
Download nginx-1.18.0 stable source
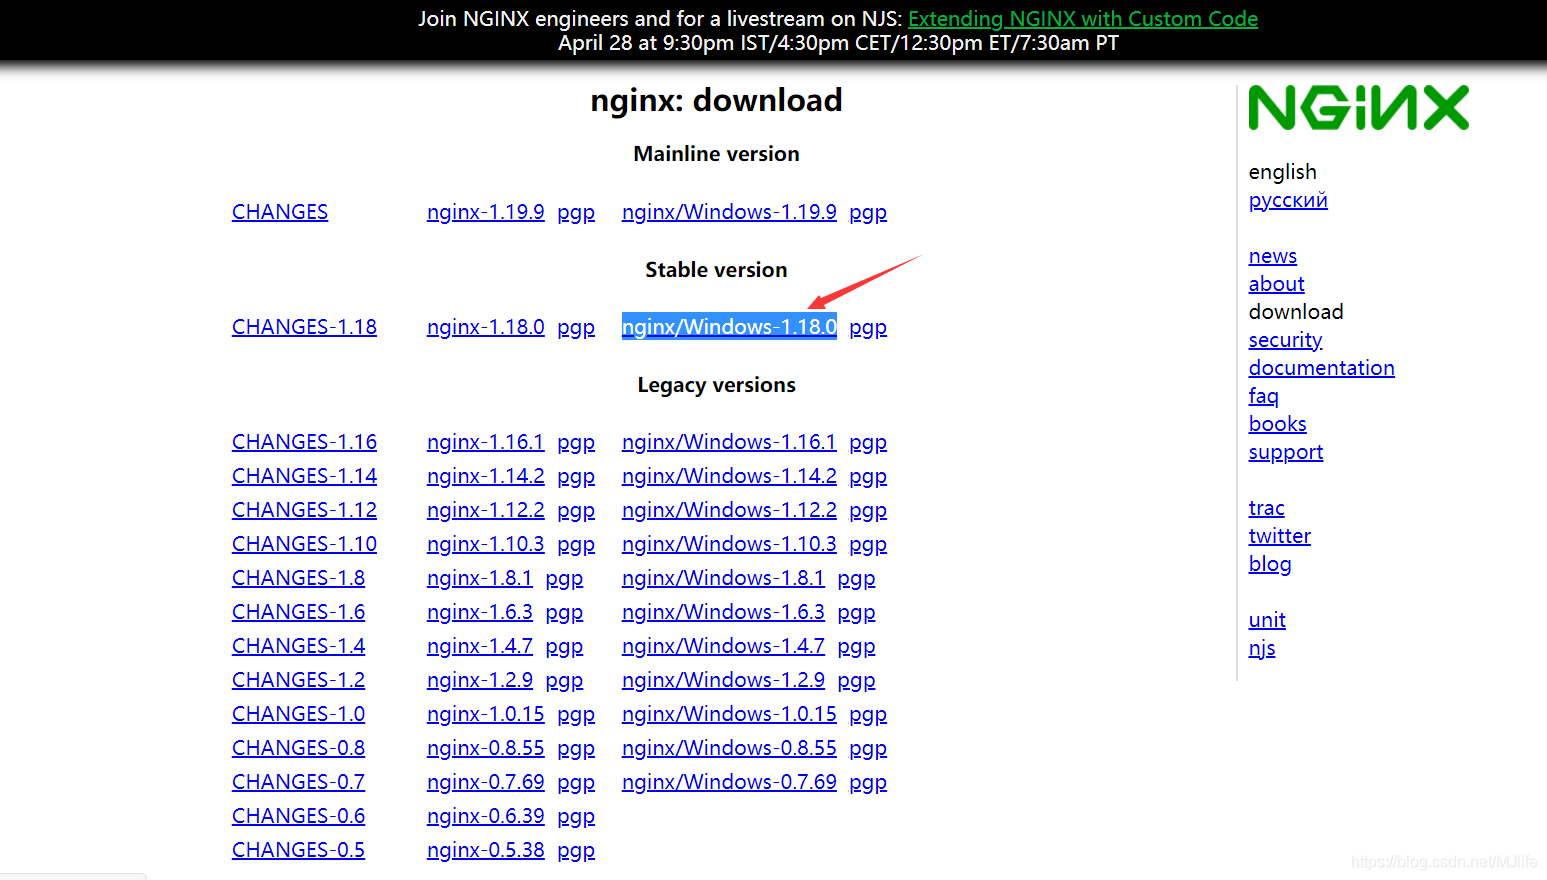coord(485,327)
